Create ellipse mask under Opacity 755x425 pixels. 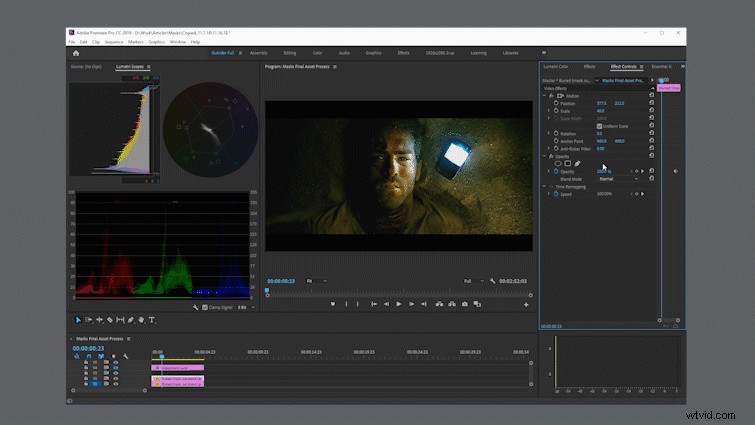[x=558, y=164]
